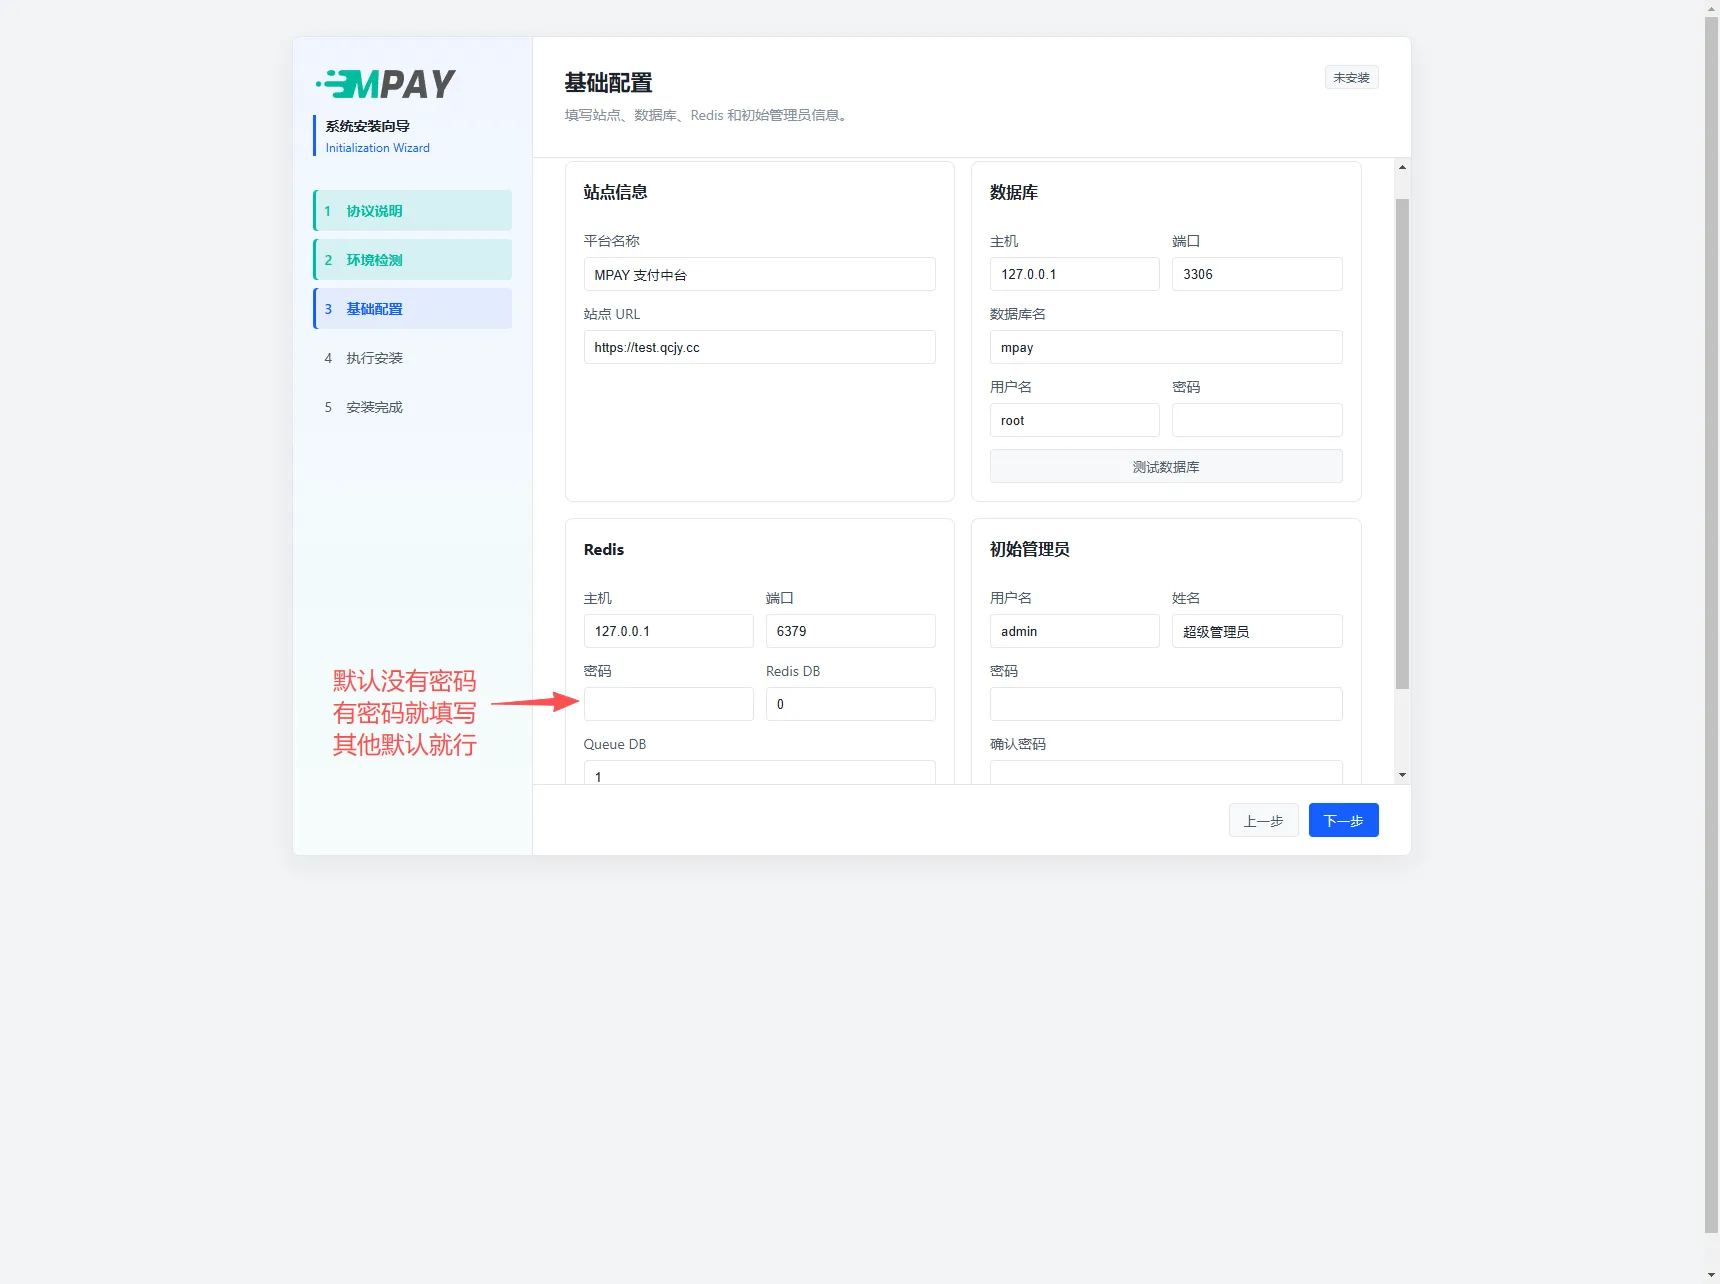The image size is (1720, 1284).
Task: Focus the admin 密码 field
Action: (1166, 704)
